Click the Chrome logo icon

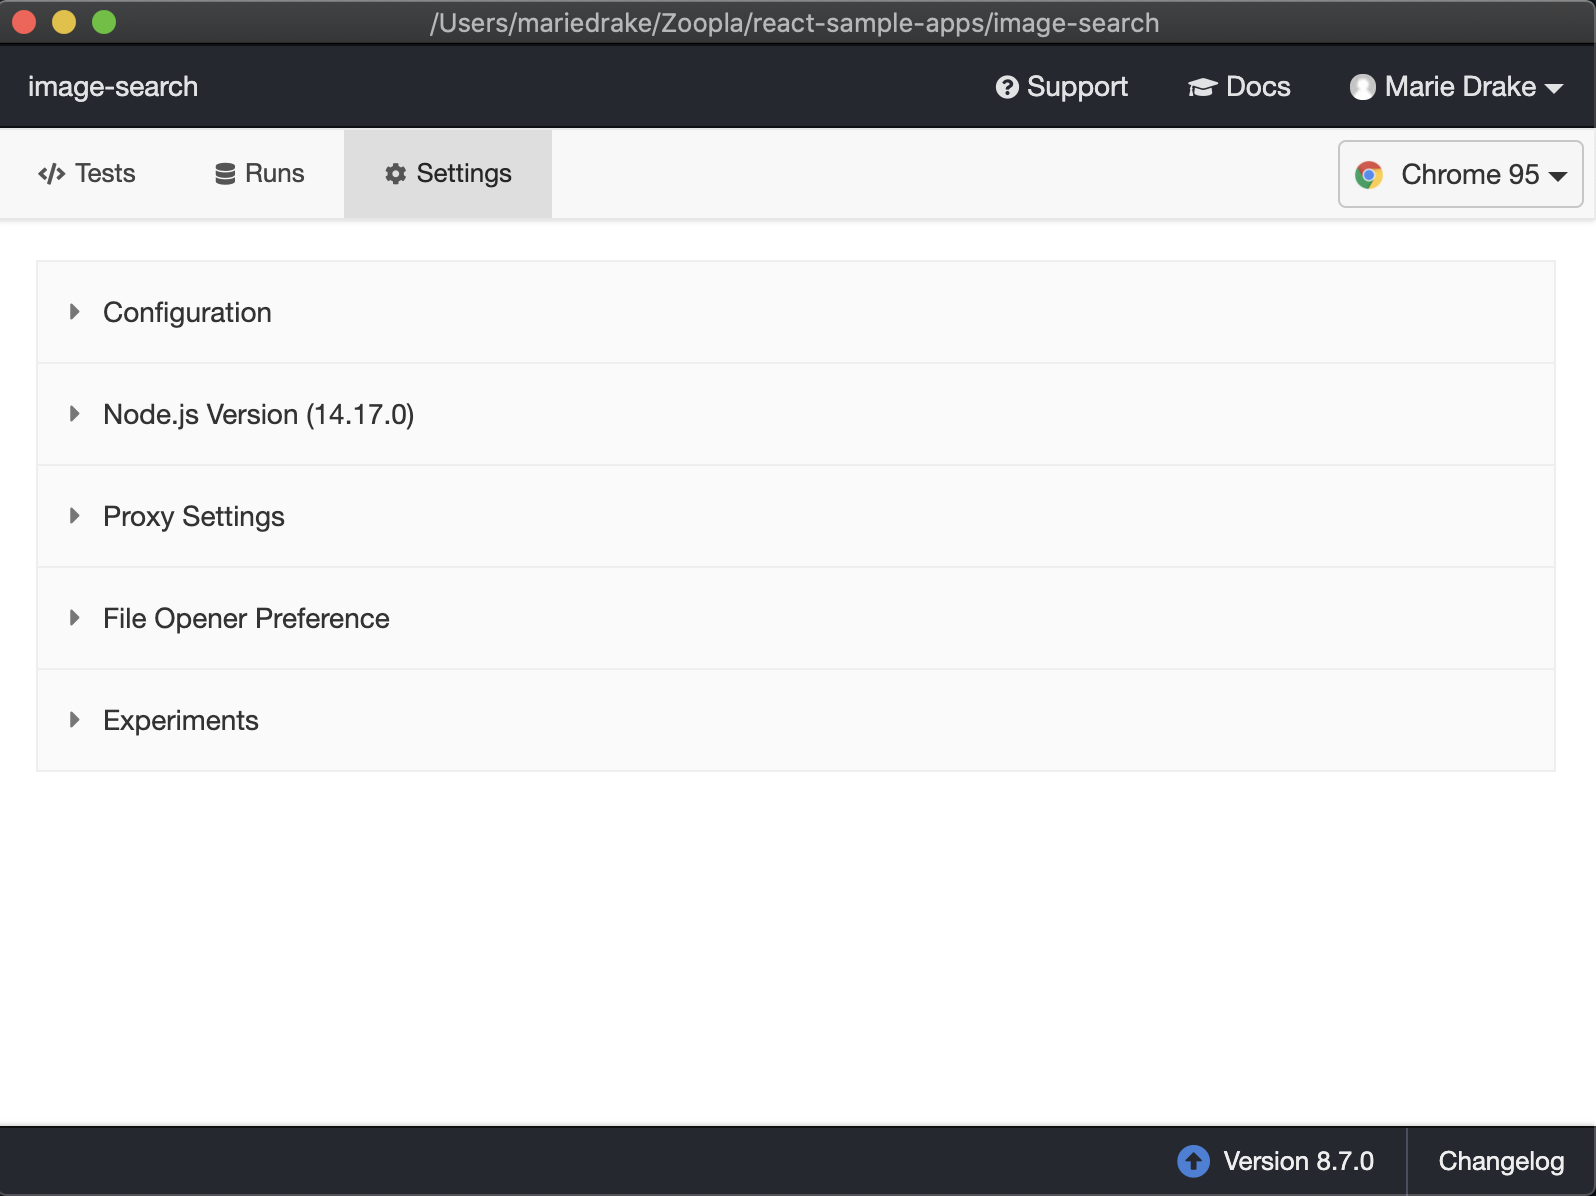point(1369,175)
